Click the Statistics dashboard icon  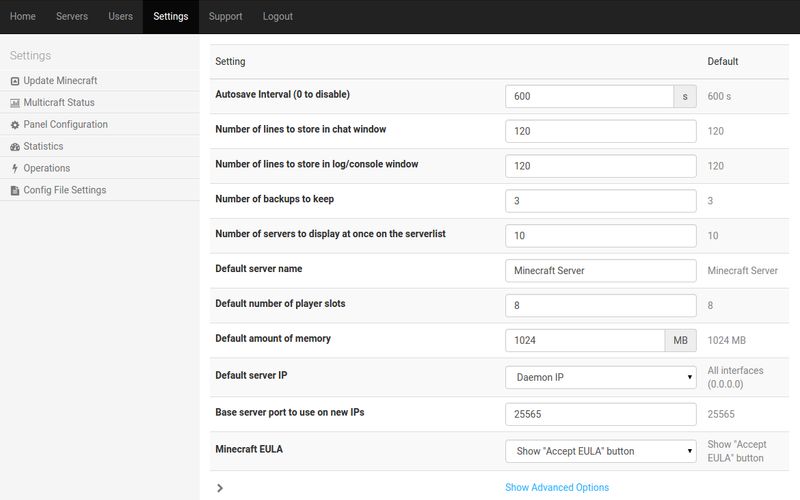click(15, 147)
